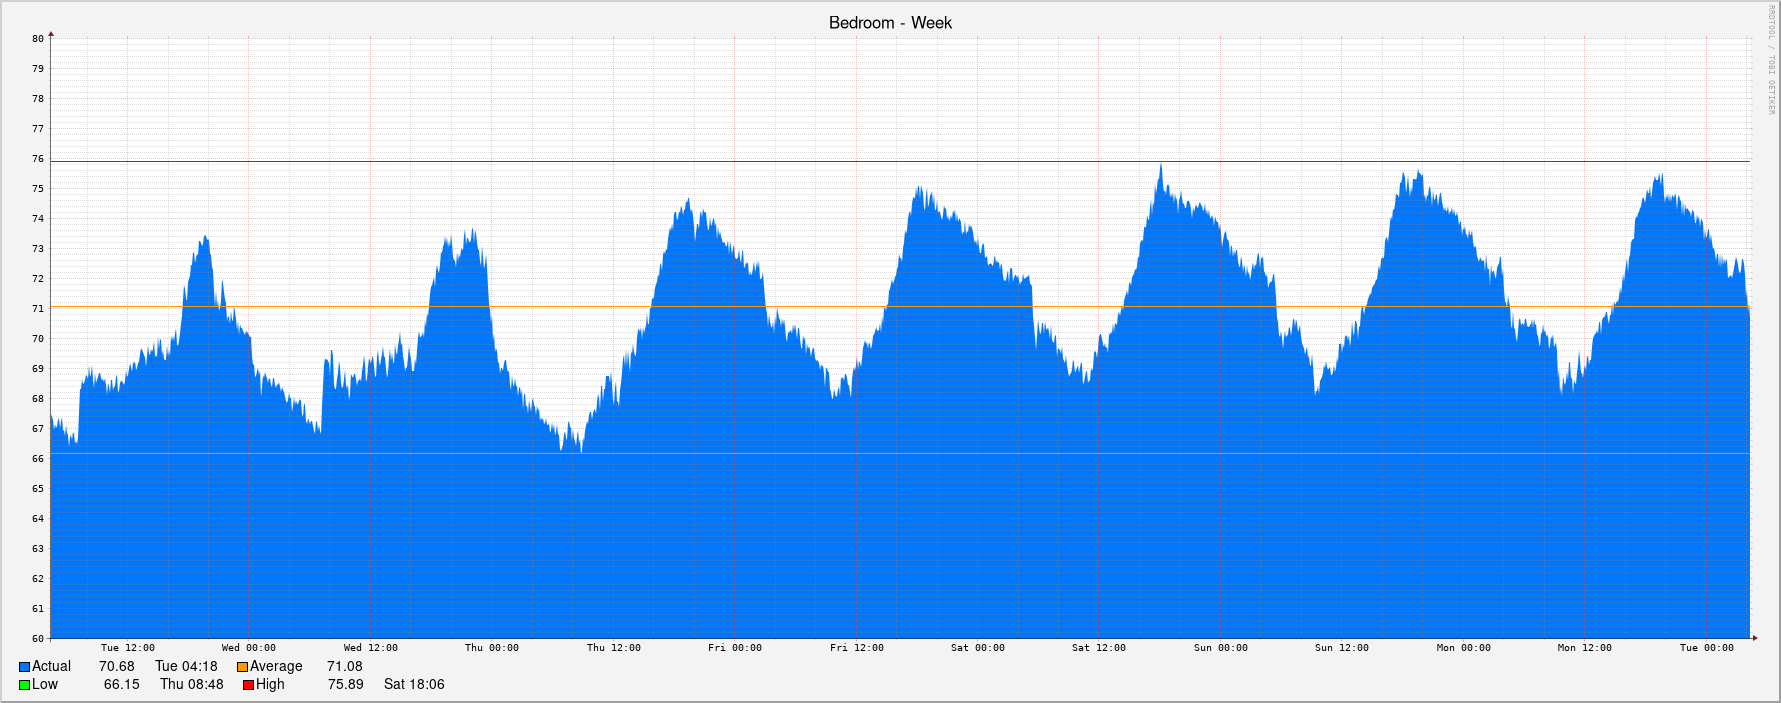The width and height of the screenshot is (1781, 703).
Task: Click the 'Sun 12:00' x-axis label
Action: (1342, 648)
